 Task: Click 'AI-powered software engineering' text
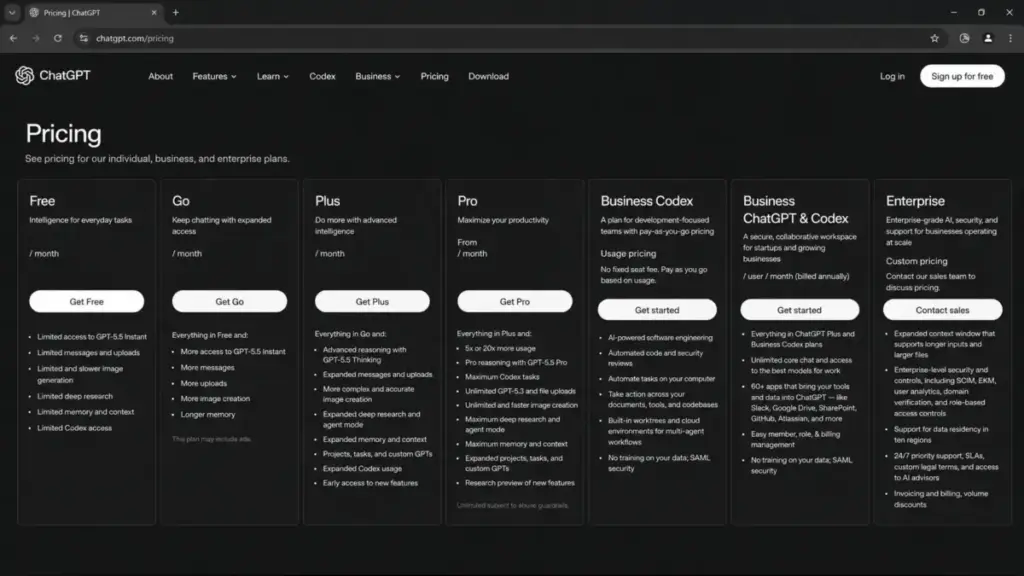pyautogui.click(x=660, y=338)
